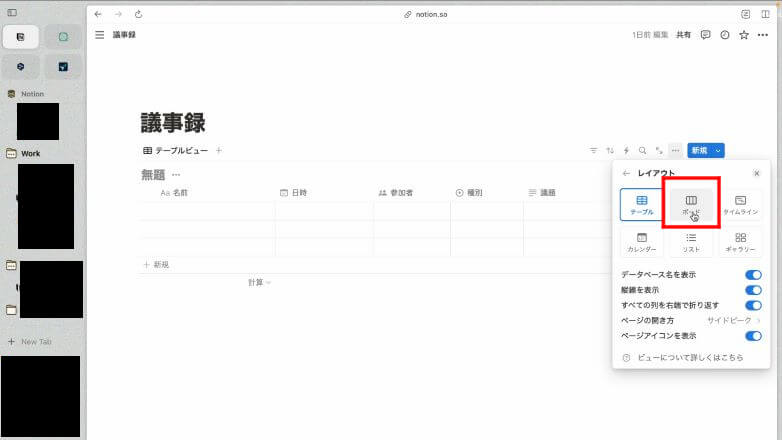Click the 日時 column header

coord(293,193)
